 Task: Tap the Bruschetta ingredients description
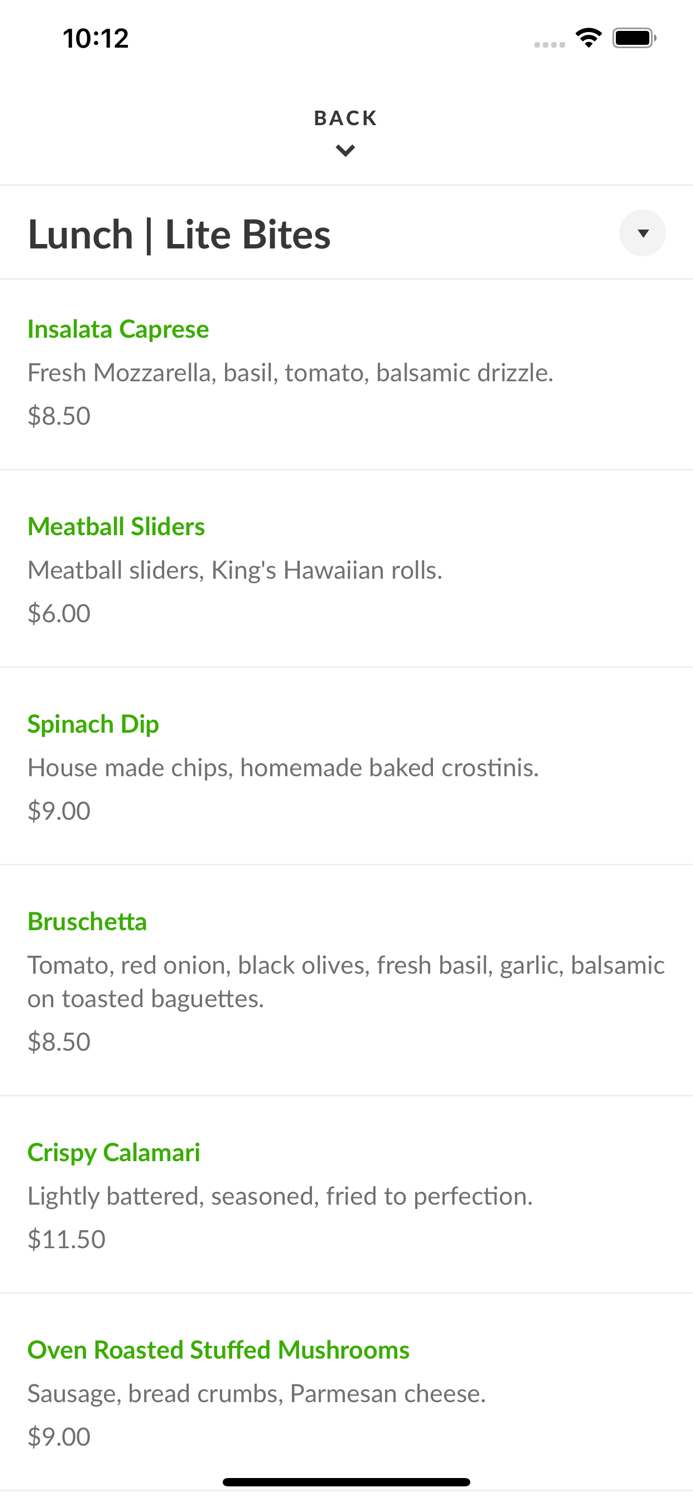coord(345,981)
